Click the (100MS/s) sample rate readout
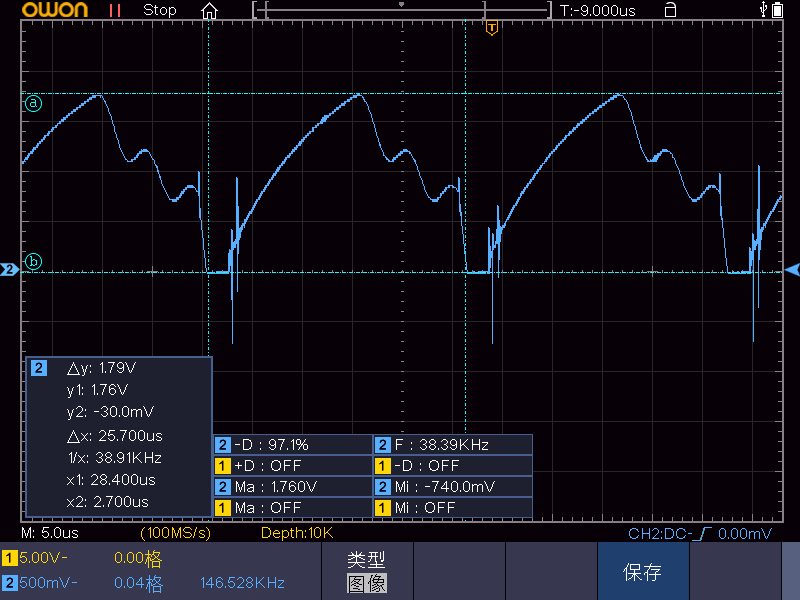Screen dimensions: 800x600 [176, 533]
